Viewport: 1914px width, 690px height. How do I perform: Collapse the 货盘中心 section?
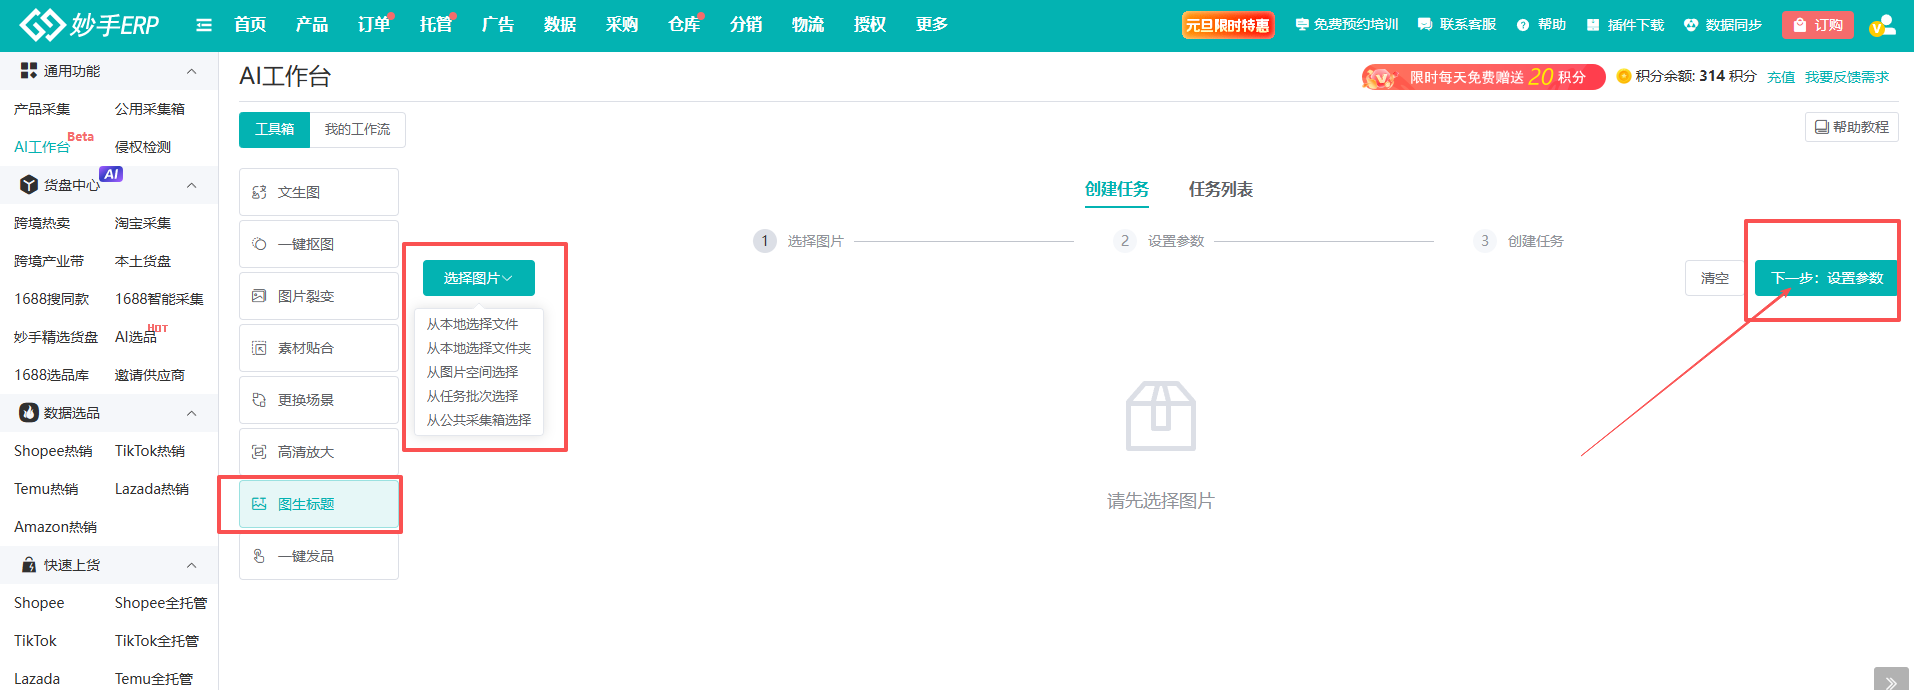(191, 185)
